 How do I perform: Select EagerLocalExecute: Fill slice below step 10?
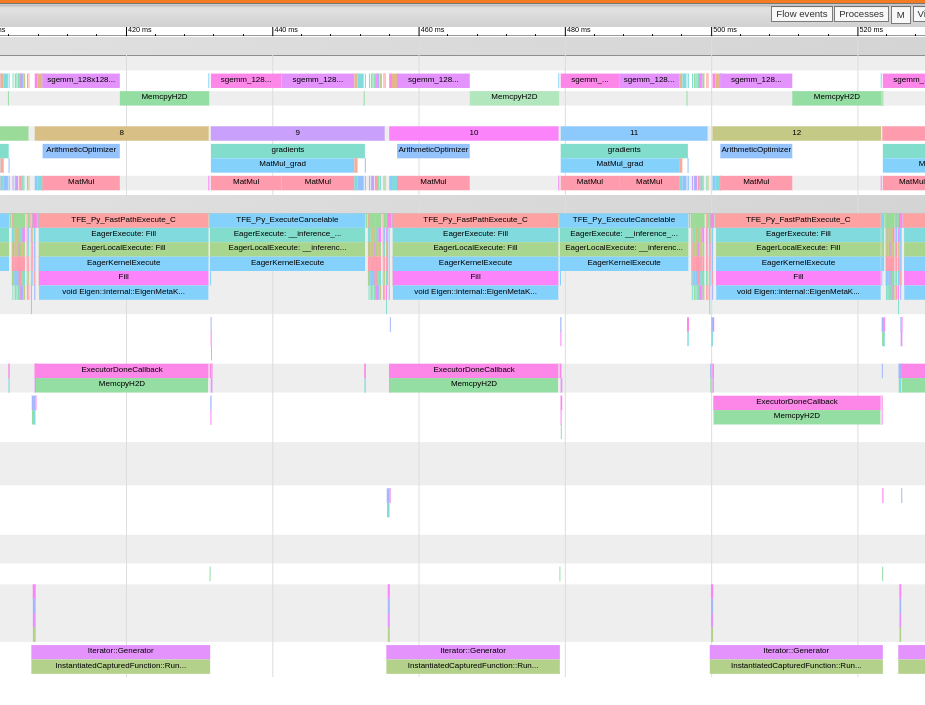pos(475,248)
